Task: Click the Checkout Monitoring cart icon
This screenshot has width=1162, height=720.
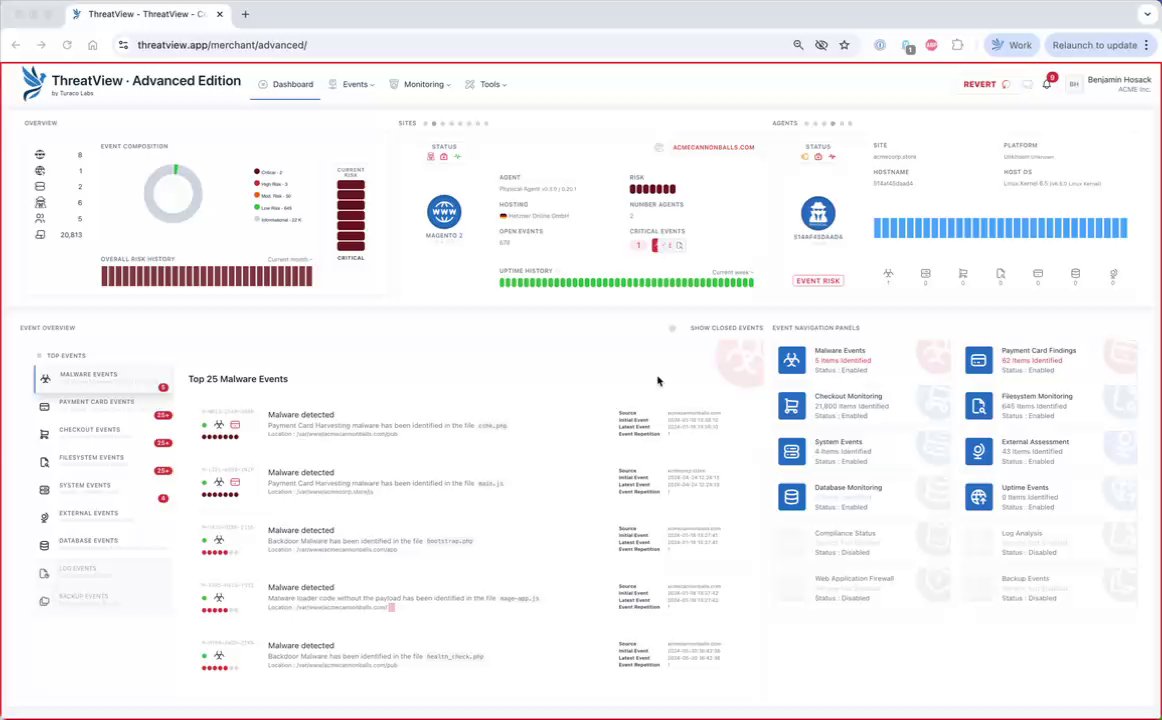Action: 791,406
